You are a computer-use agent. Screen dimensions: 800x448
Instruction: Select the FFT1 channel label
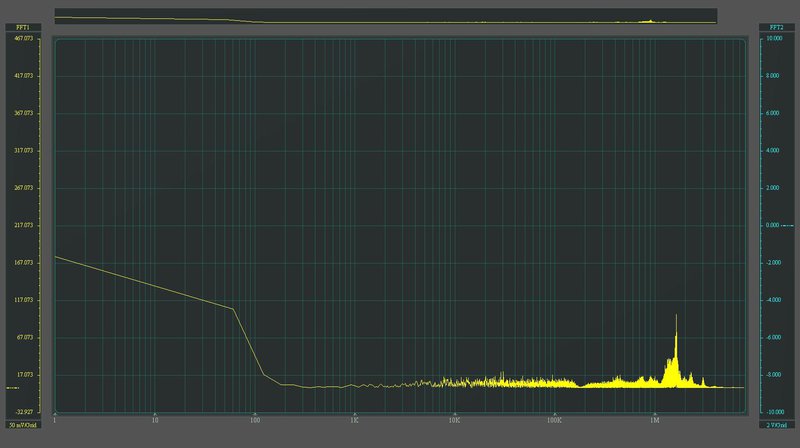coord(23,27)
